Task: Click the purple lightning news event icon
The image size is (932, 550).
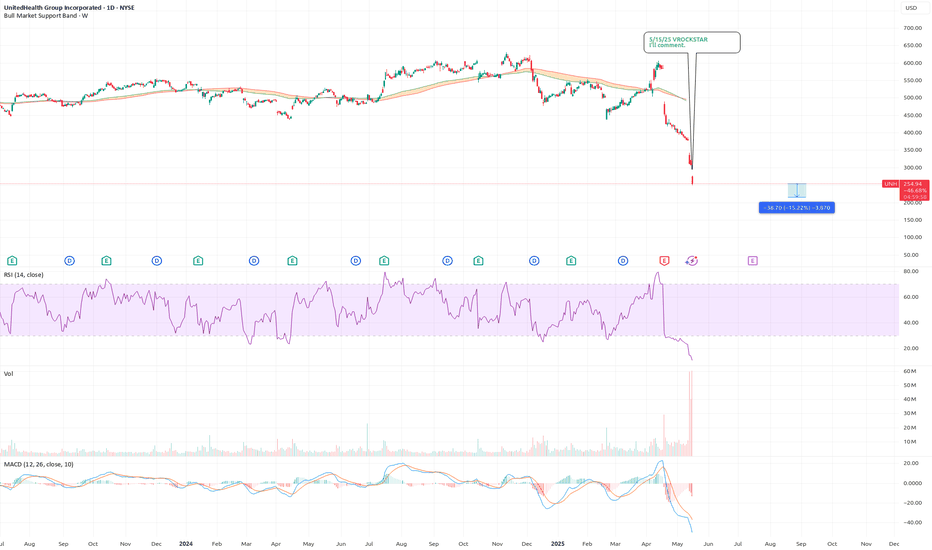Action: click(692, 260)
